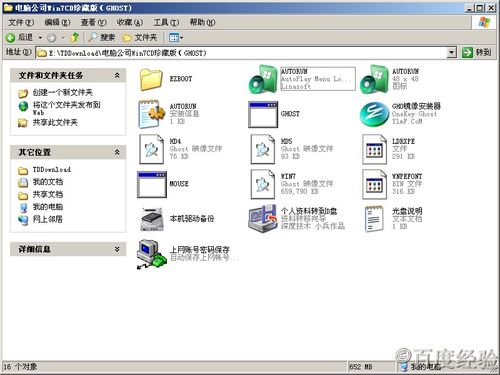Viewport: 500px width, 375px height.
Task: Click the folder icon in window title bar
Action: coord(8,7)
